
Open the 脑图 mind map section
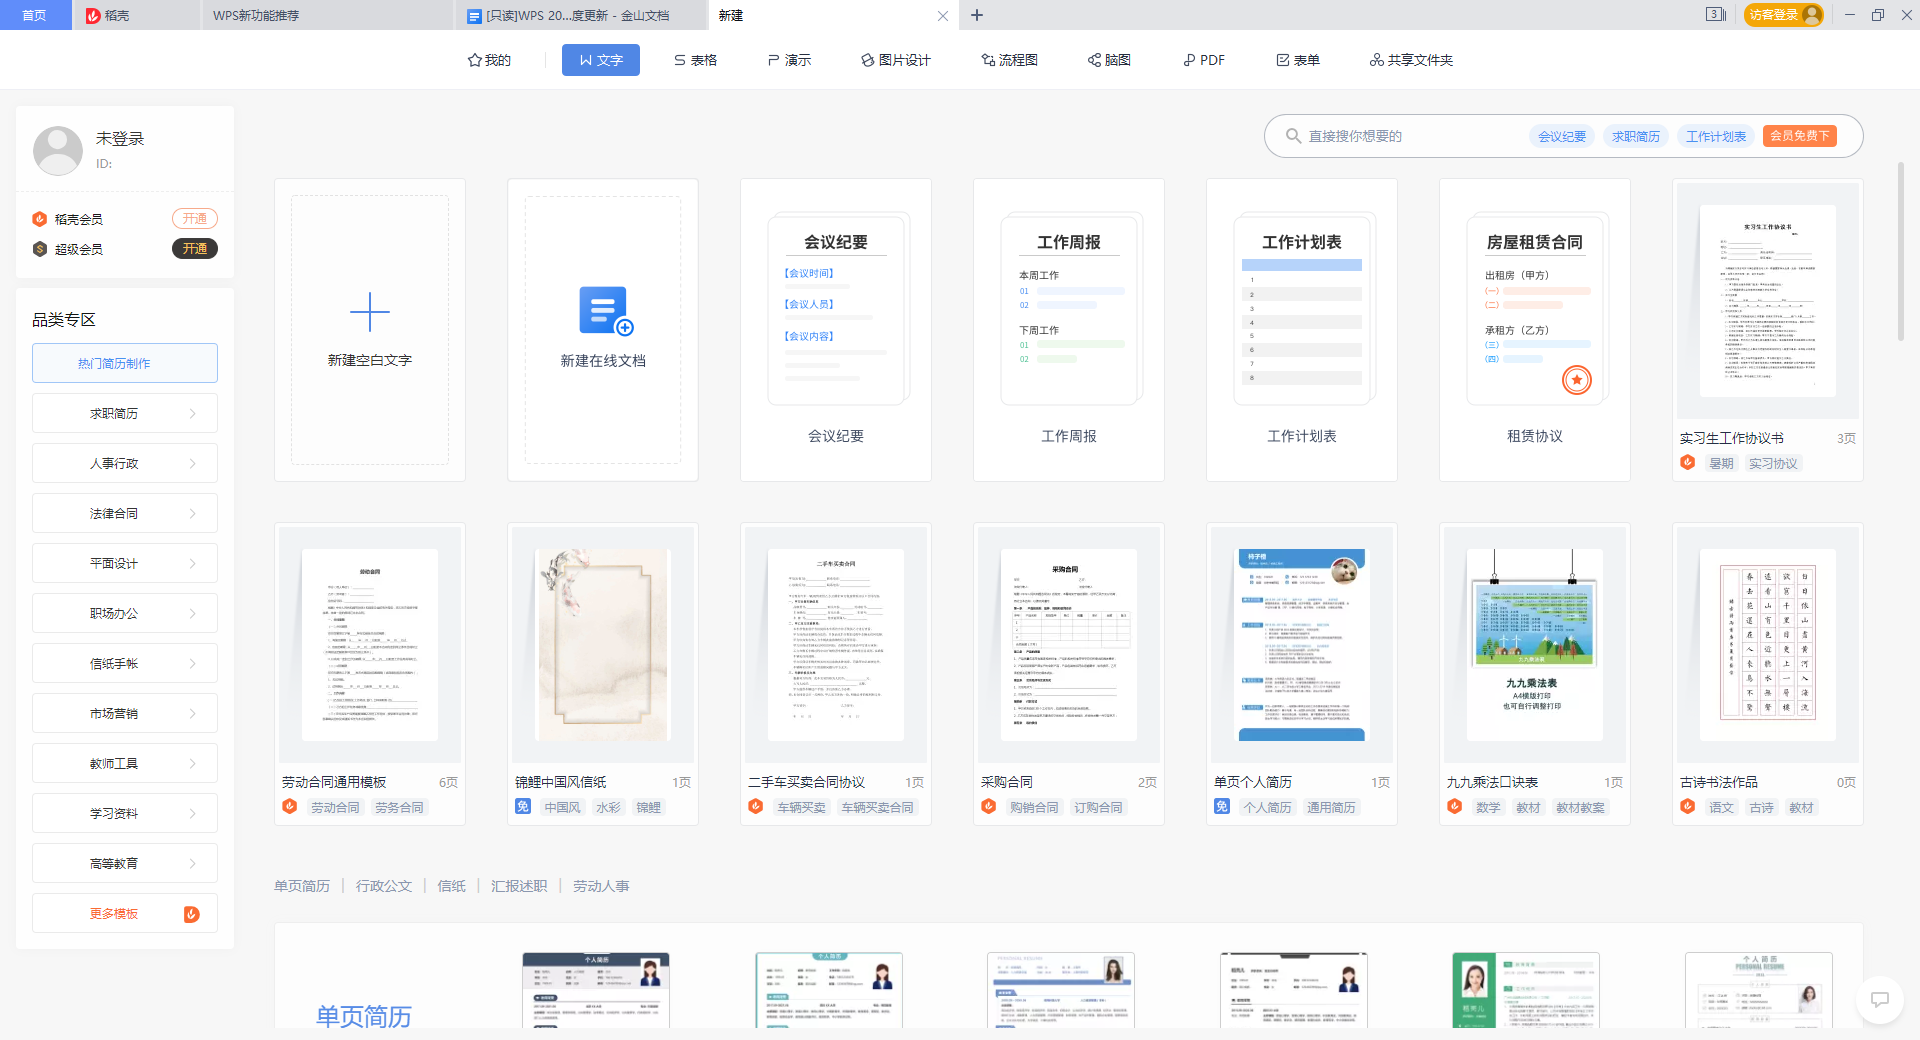click(x=1108, y=60)
